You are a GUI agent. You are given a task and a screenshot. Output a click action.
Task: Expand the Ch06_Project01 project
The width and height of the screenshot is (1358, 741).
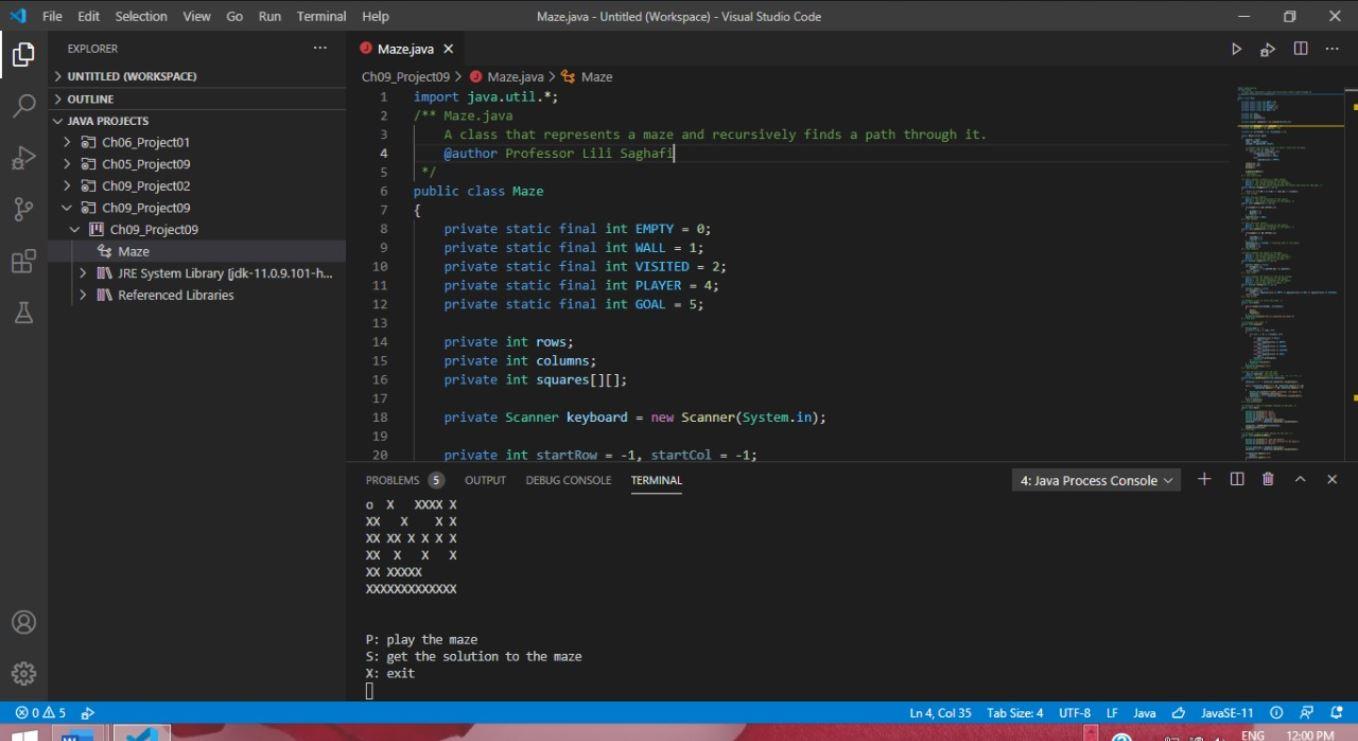(67, 142)
